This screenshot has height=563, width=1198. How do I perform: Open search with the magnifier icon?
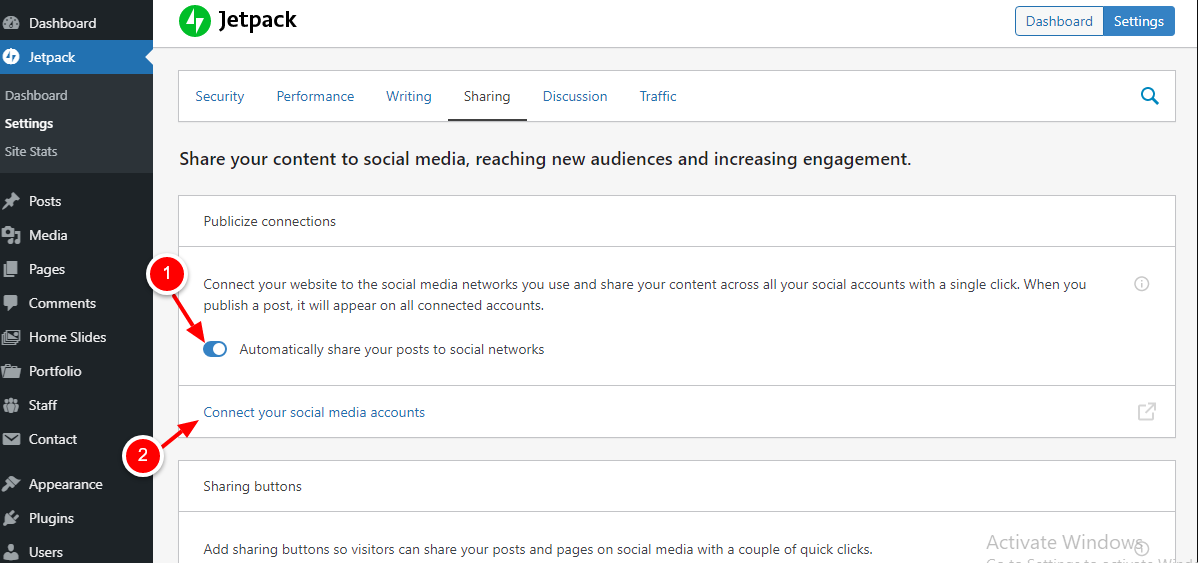(x=1149, y=96)
